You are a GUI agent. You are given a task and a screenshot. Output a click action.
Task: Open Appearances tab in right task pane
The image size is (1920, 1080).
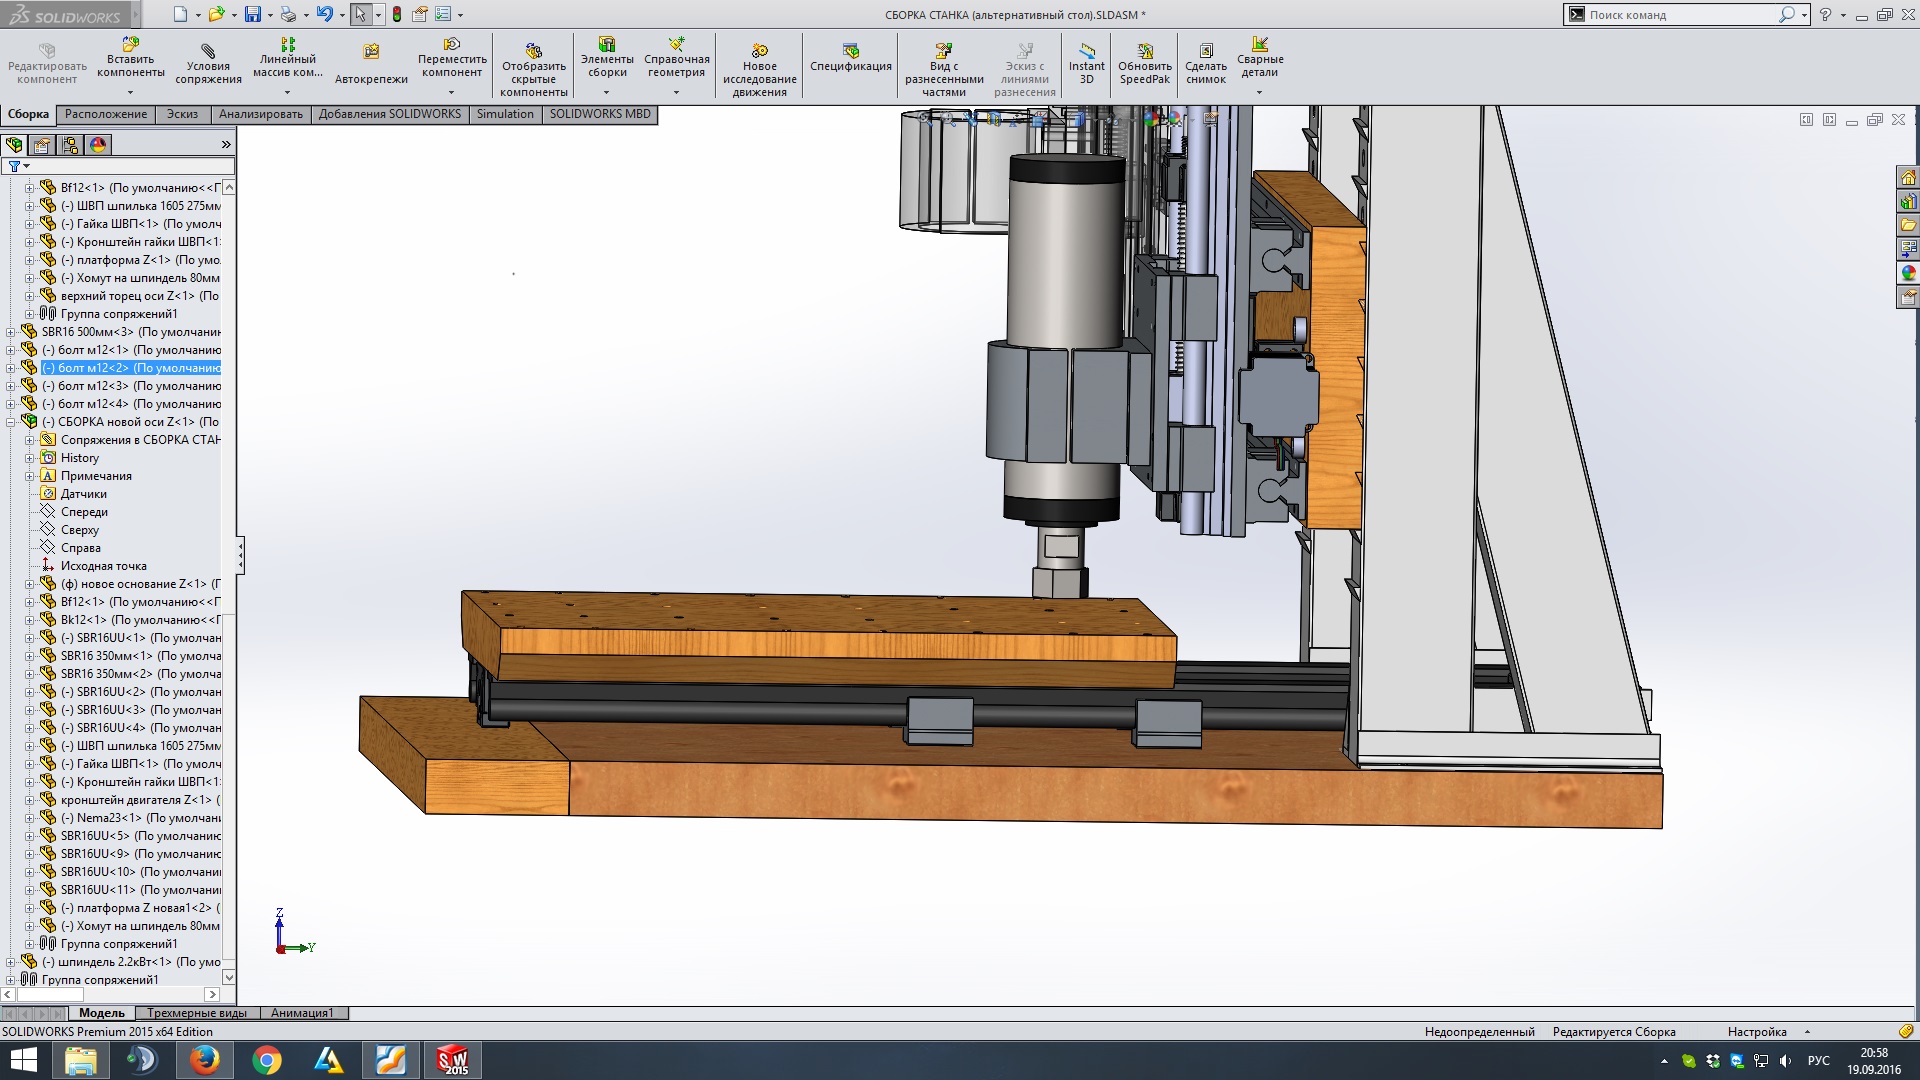[1908, 273]
